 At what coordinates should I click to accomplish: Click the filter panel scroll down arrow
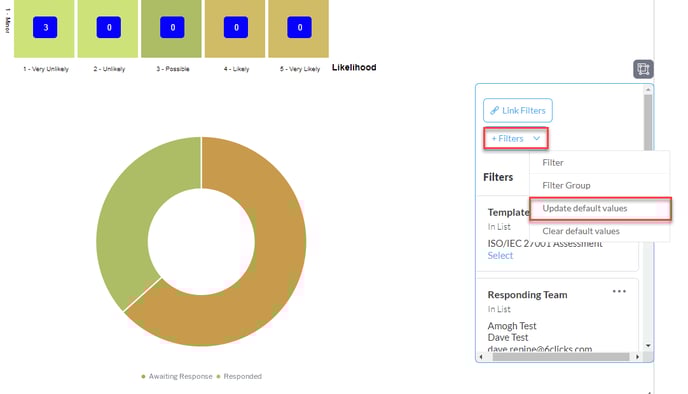coord(648,346)
